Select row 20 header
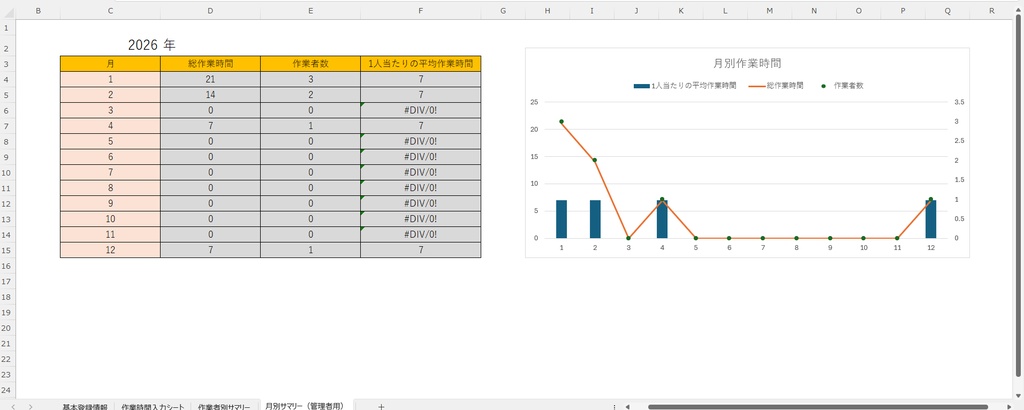The image size is (1024, 410). (x=7, y=328)
